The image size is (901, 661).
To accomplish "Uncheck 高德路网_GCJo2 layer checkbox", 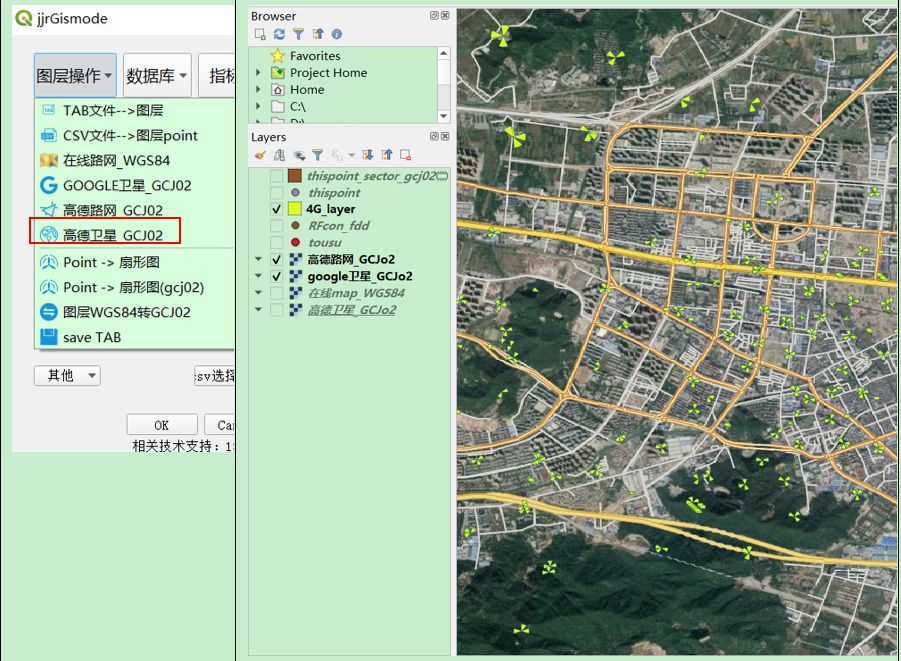I will pyautogui.click(x=276, y=259).
